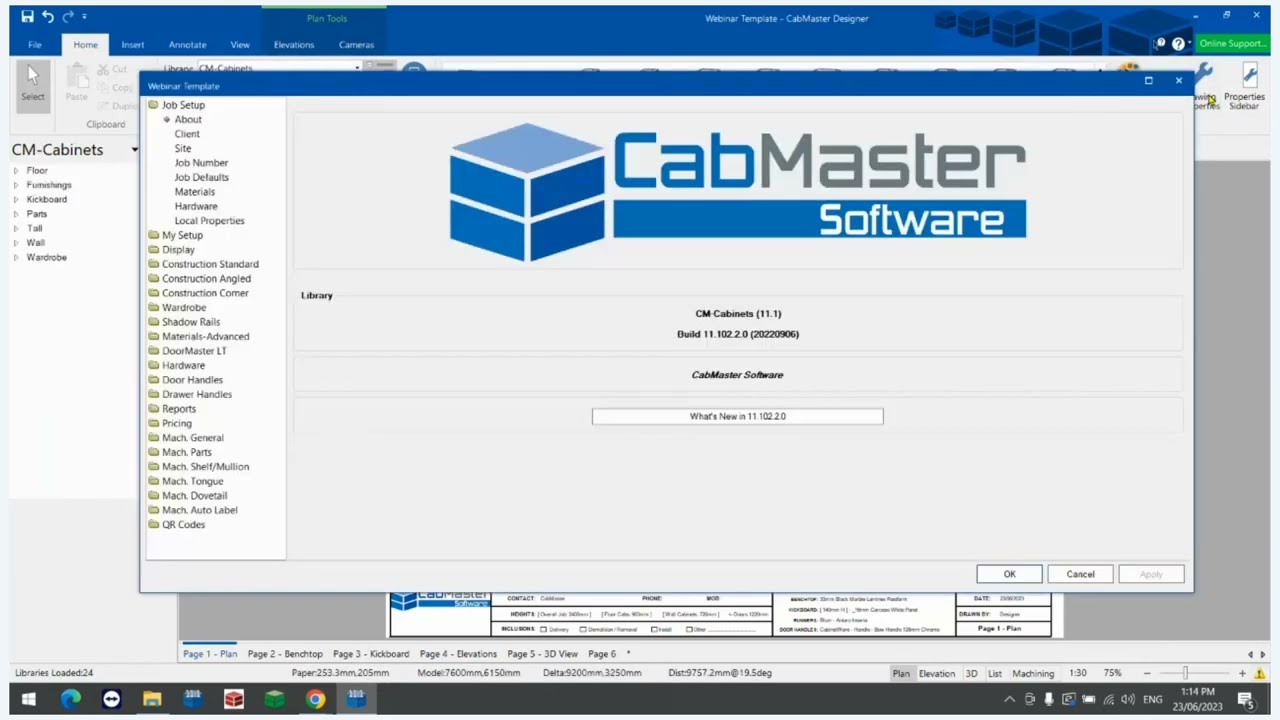Click Pricing folder icon
This screenshot has height=720, width=1280.
(x=154, y=423)
